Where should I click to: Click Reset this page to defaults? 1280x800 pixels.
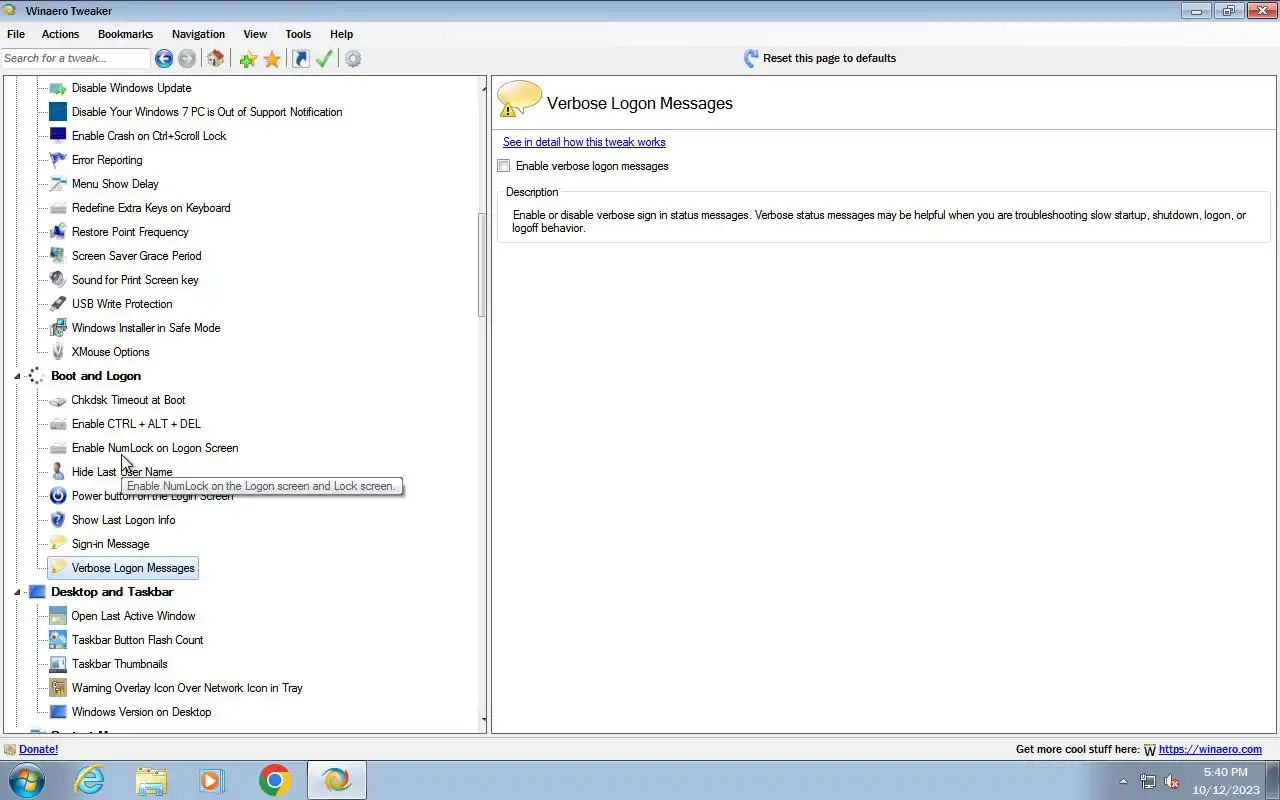[819, 58]
